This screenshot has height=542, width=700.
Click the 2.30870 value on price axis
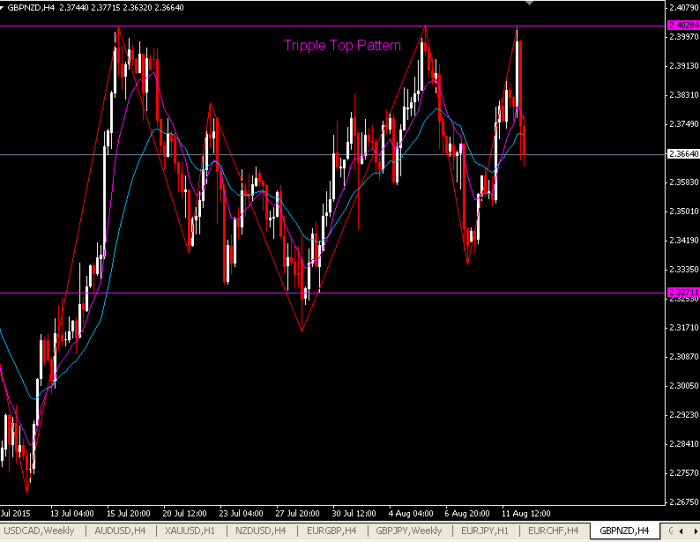(x=684, y=357)
